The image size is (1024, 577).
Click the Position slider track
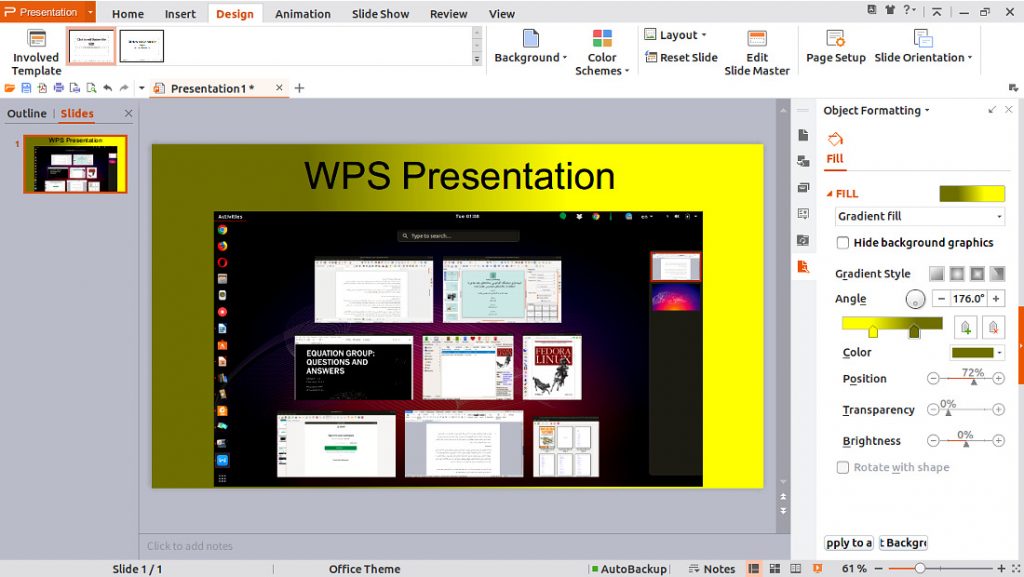(966, 379)
